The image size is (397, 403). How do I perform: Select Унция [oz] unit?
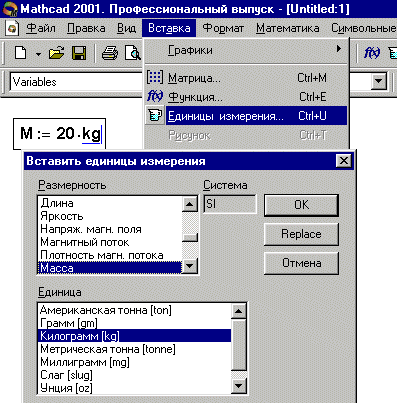[135, 388]
